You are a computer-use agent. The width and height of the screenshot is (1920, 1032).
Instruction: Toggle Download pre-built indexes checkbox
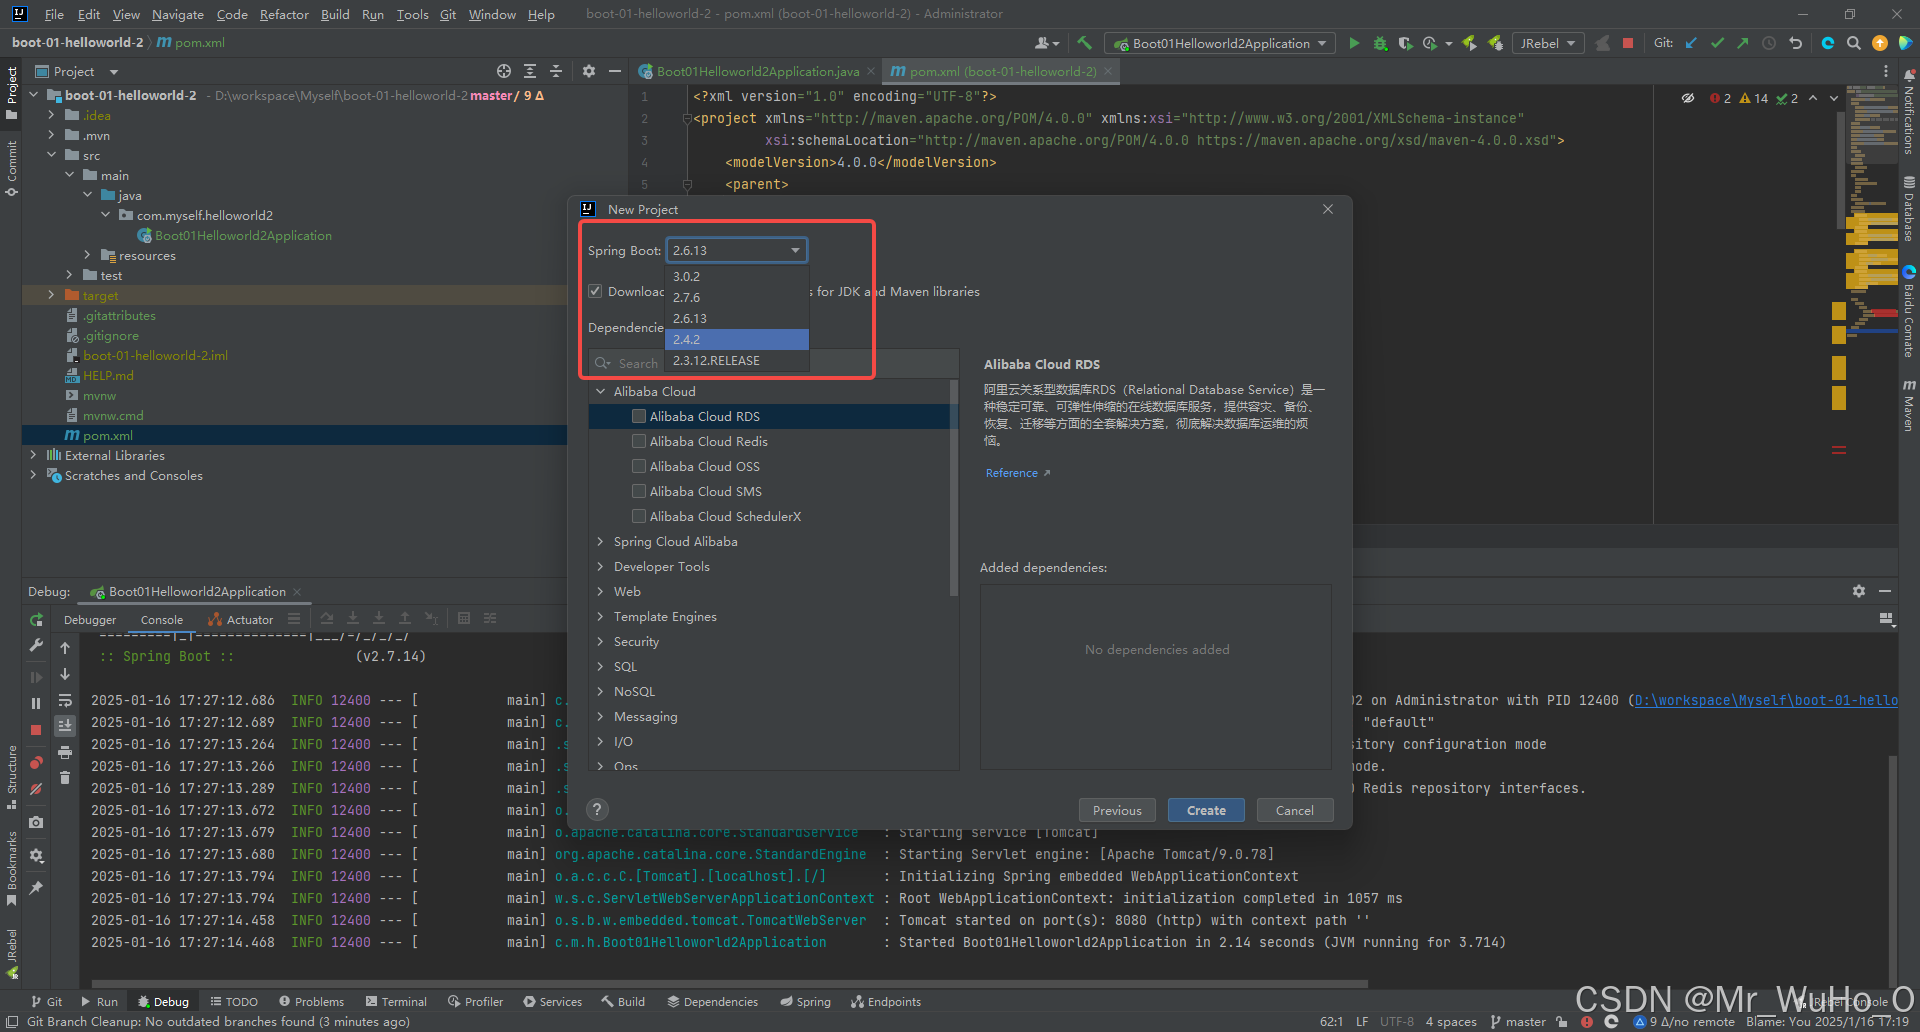tap(595, 291)
